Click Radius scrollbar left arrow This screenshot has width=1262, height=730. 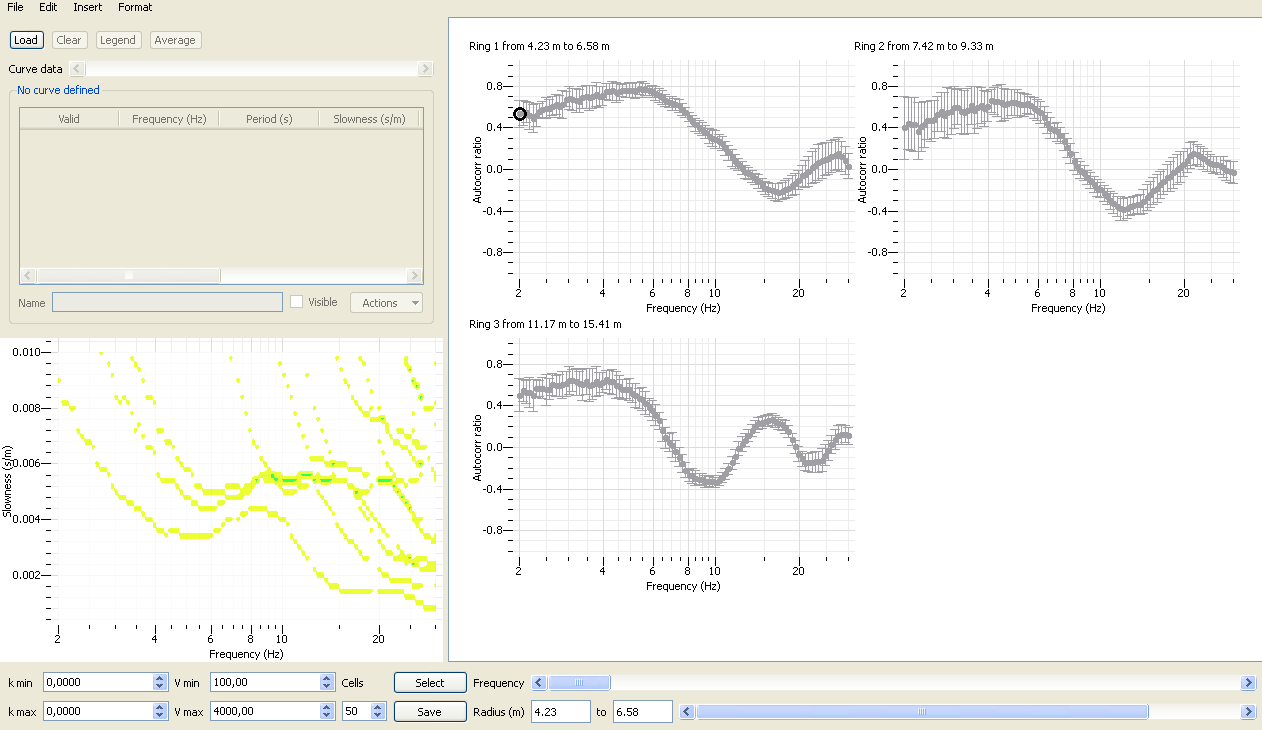click(x=687, y=712)
